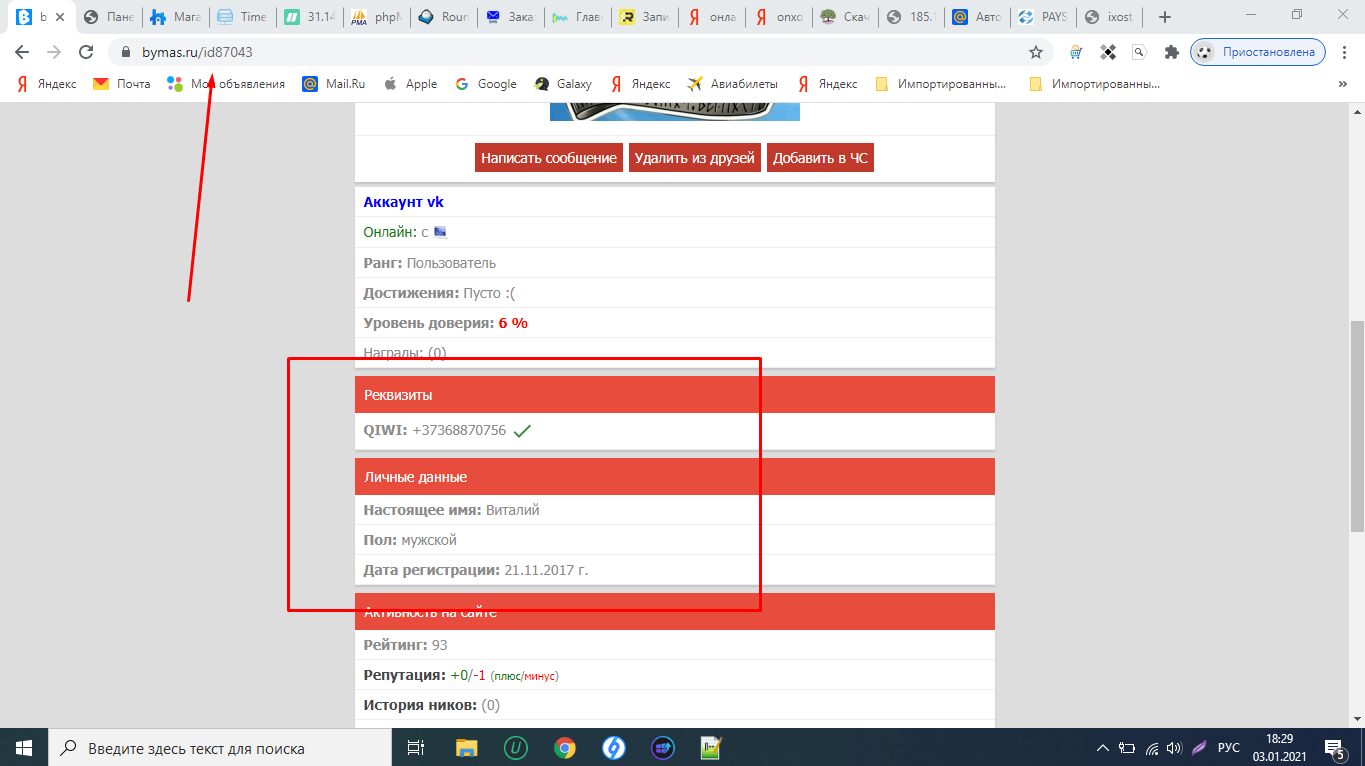Open the shopping cart extension icon
Viewport: 1365px width, 766px height.
coord(1076,52)
